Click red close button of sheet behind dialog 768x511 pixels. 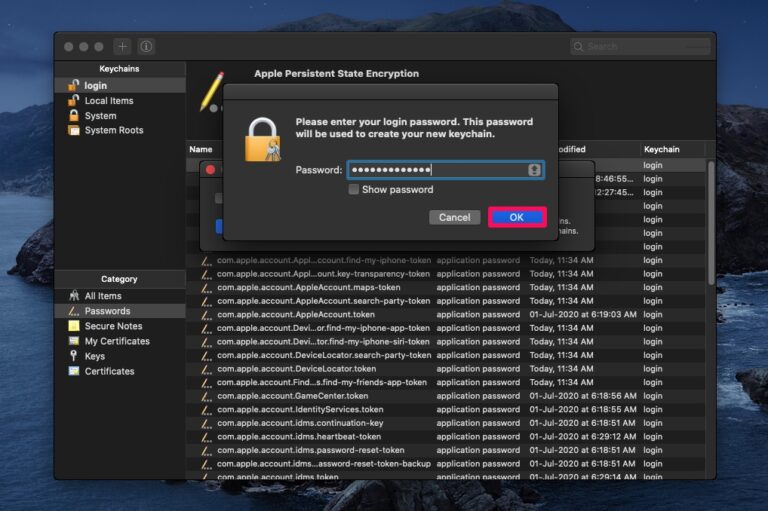pyautogui.click(x=211, y=170)
